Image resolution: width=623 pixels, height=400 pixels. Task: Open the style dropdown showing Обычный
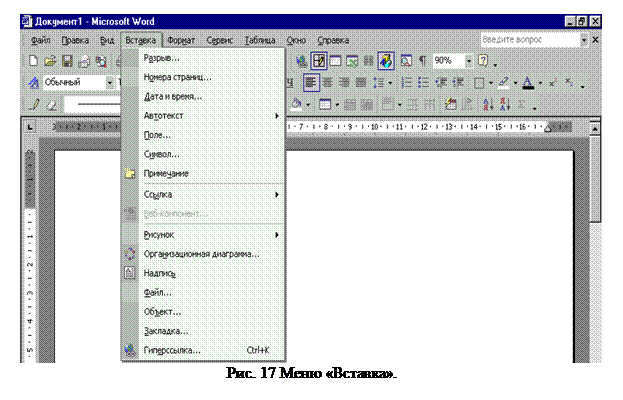(x=110, y=83)
